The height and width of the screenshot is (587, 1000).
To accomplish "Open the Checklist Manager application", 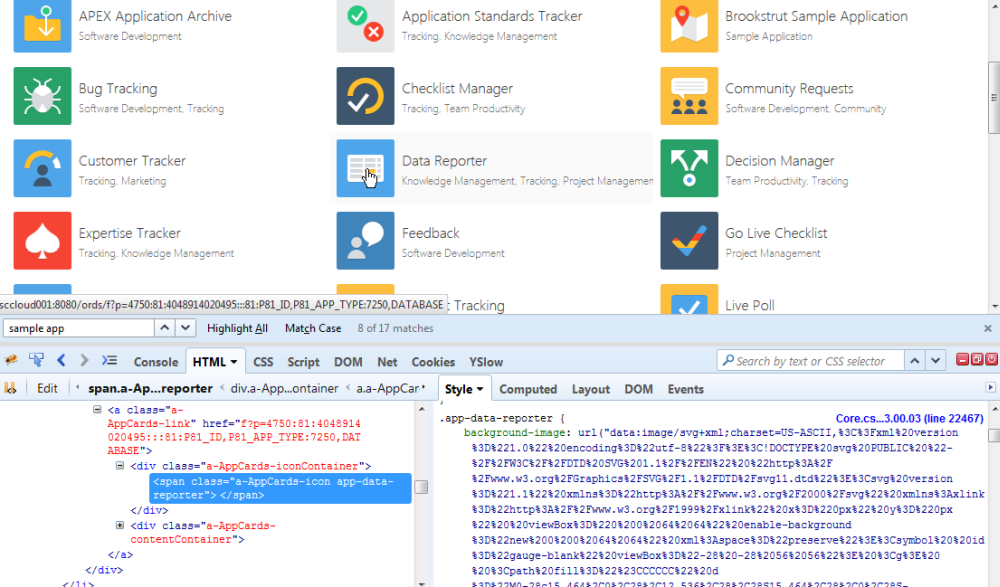I will click(365, 96).
